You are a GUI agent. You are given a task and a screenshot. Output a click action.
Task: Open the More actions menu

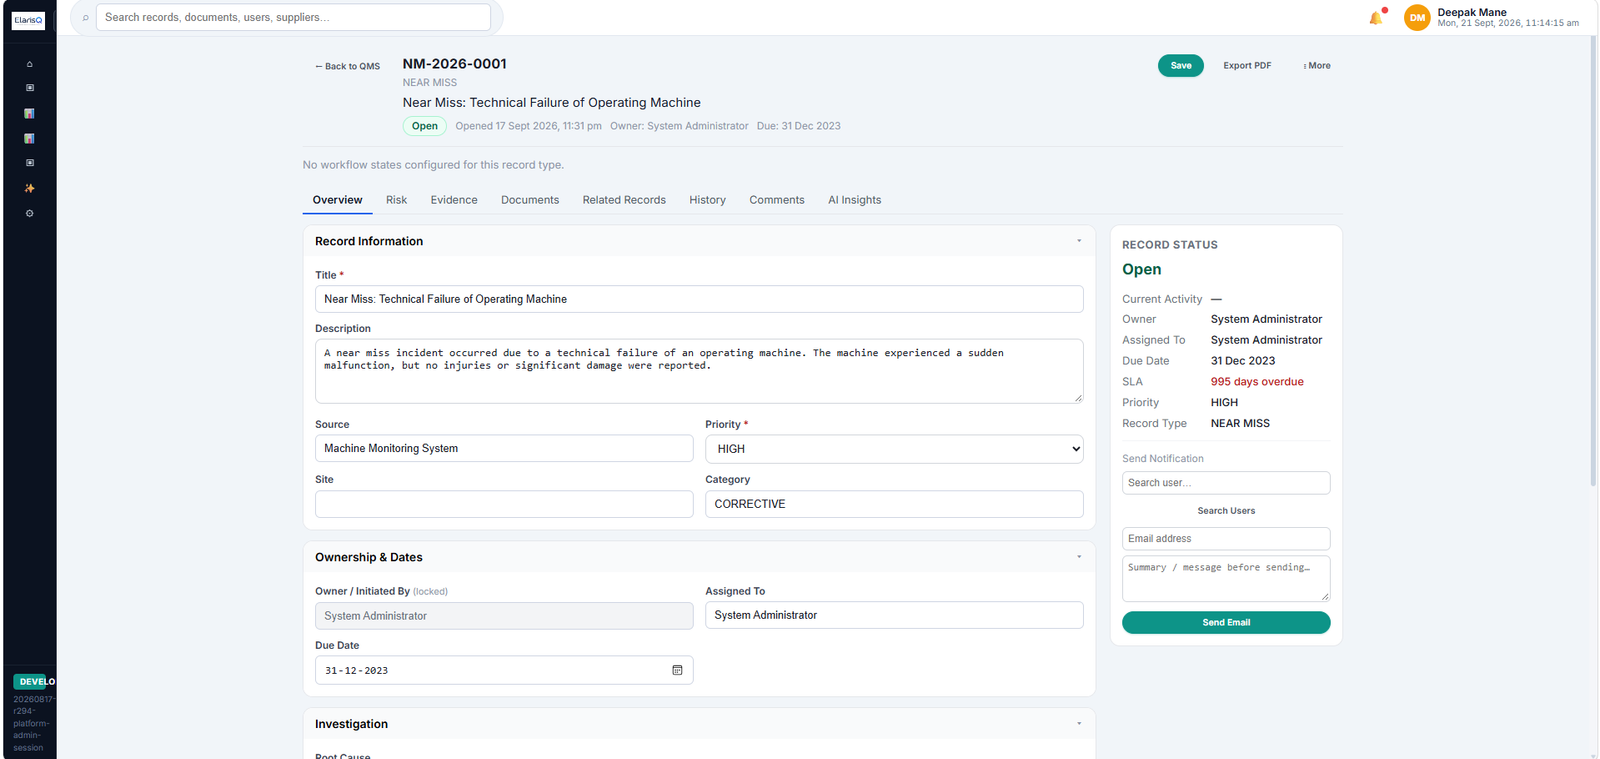coord(1317,66)
